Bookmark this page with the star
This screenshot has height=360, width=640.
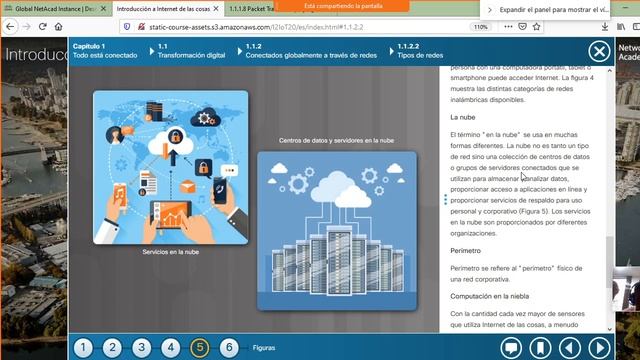click(x=536, y=27)
